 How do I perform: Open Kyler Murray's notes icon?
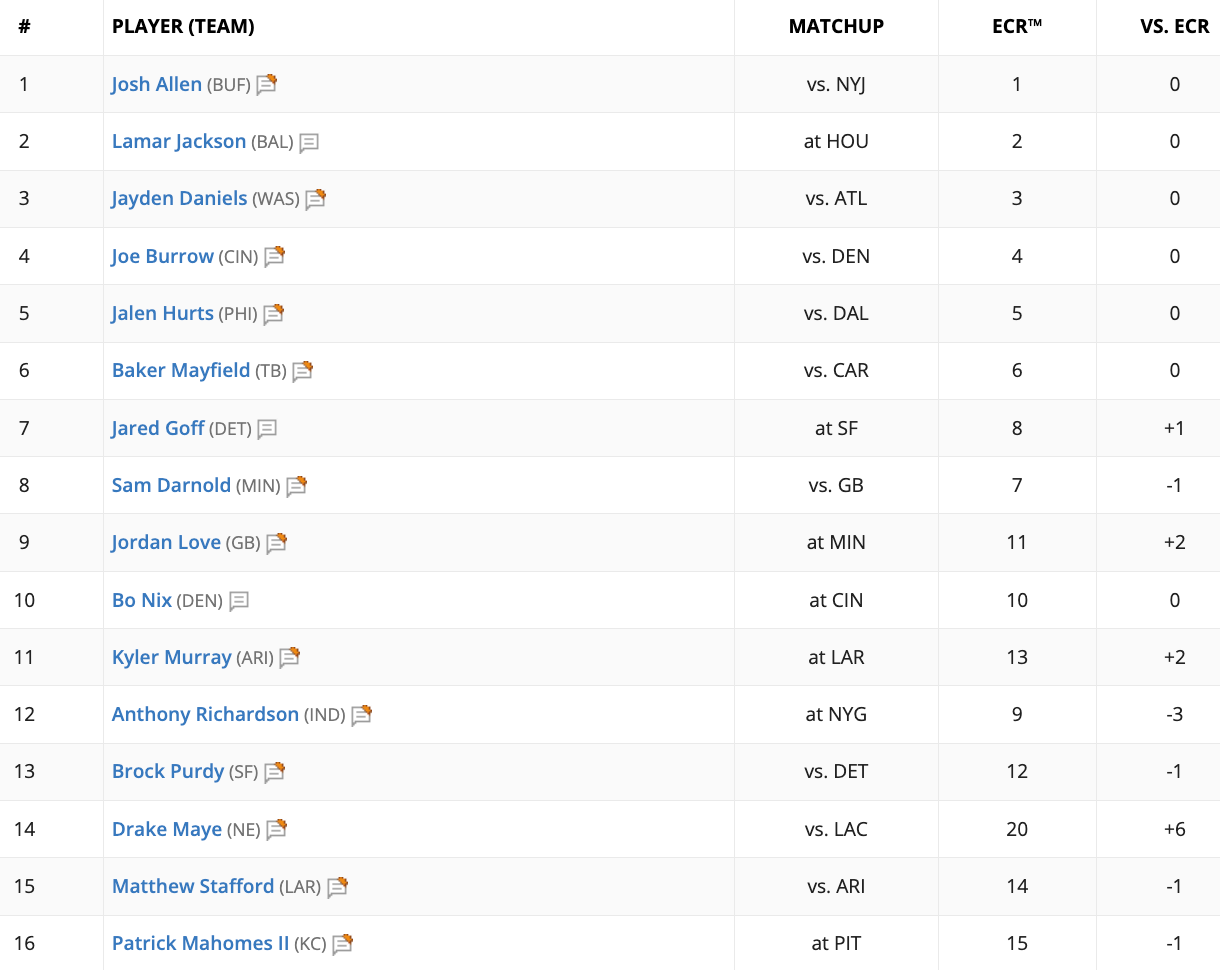[x=289, y=658]
